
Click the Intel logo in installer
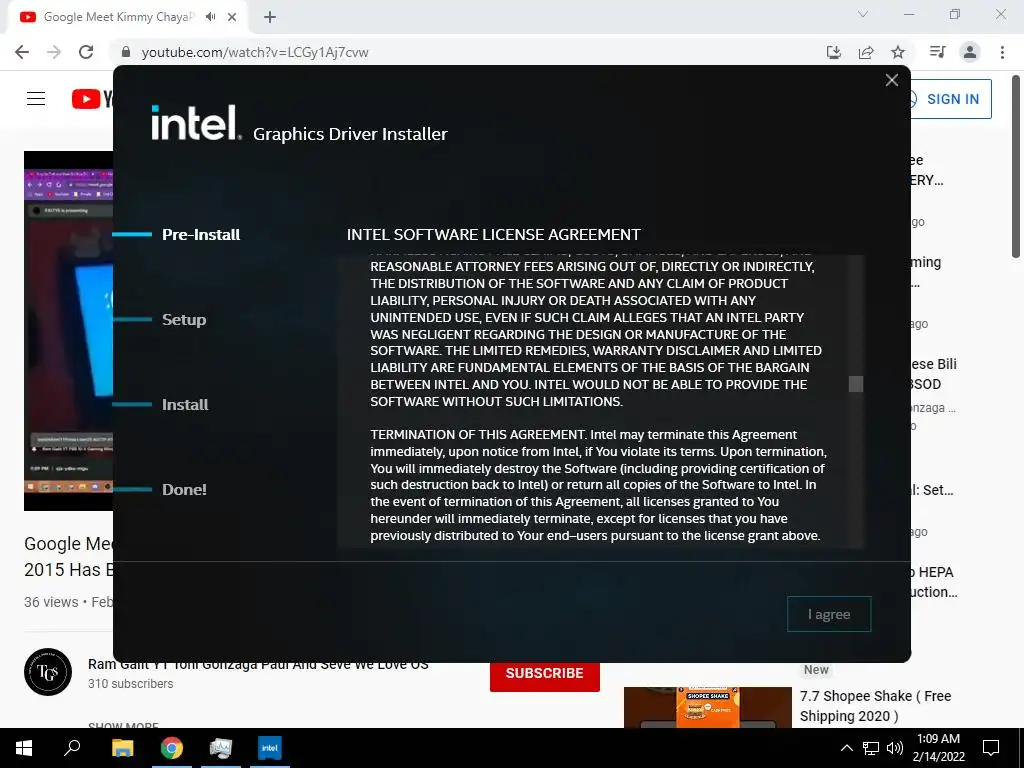(196, 122)
